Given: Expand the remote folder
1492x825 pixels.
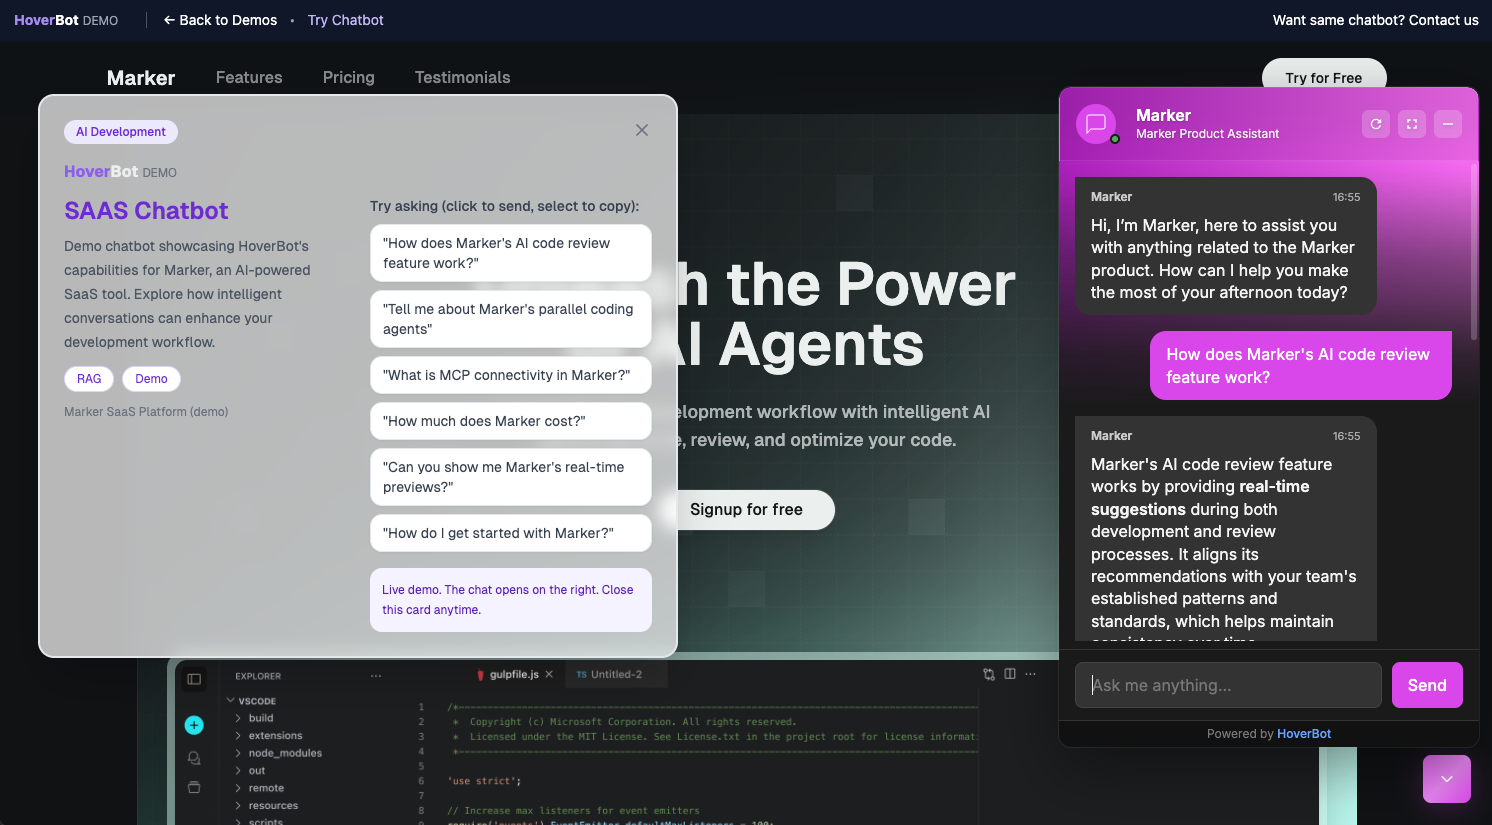Looking at the screenshot, I should (260, 788).
